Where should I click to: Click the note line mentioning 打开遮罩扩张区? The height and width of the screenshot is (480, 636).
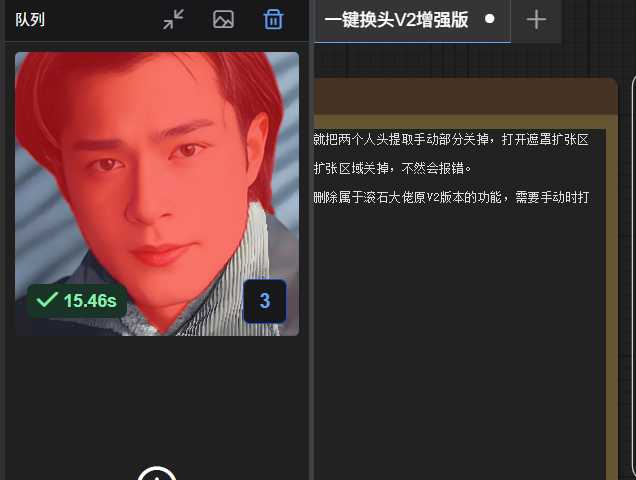(x=451, y=140)
